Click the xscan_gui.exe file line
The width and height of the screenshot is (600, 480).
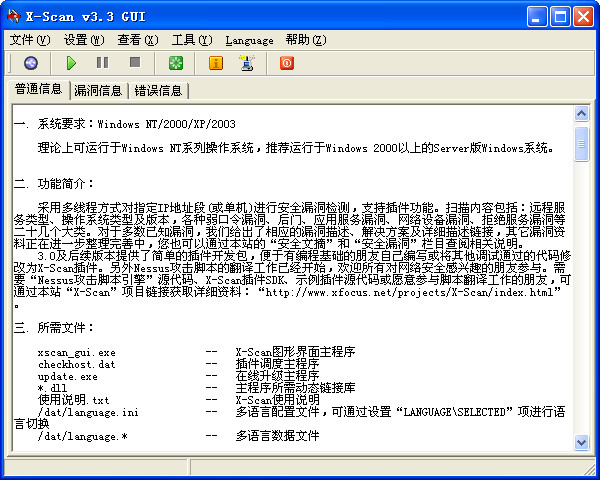(77, 352)
